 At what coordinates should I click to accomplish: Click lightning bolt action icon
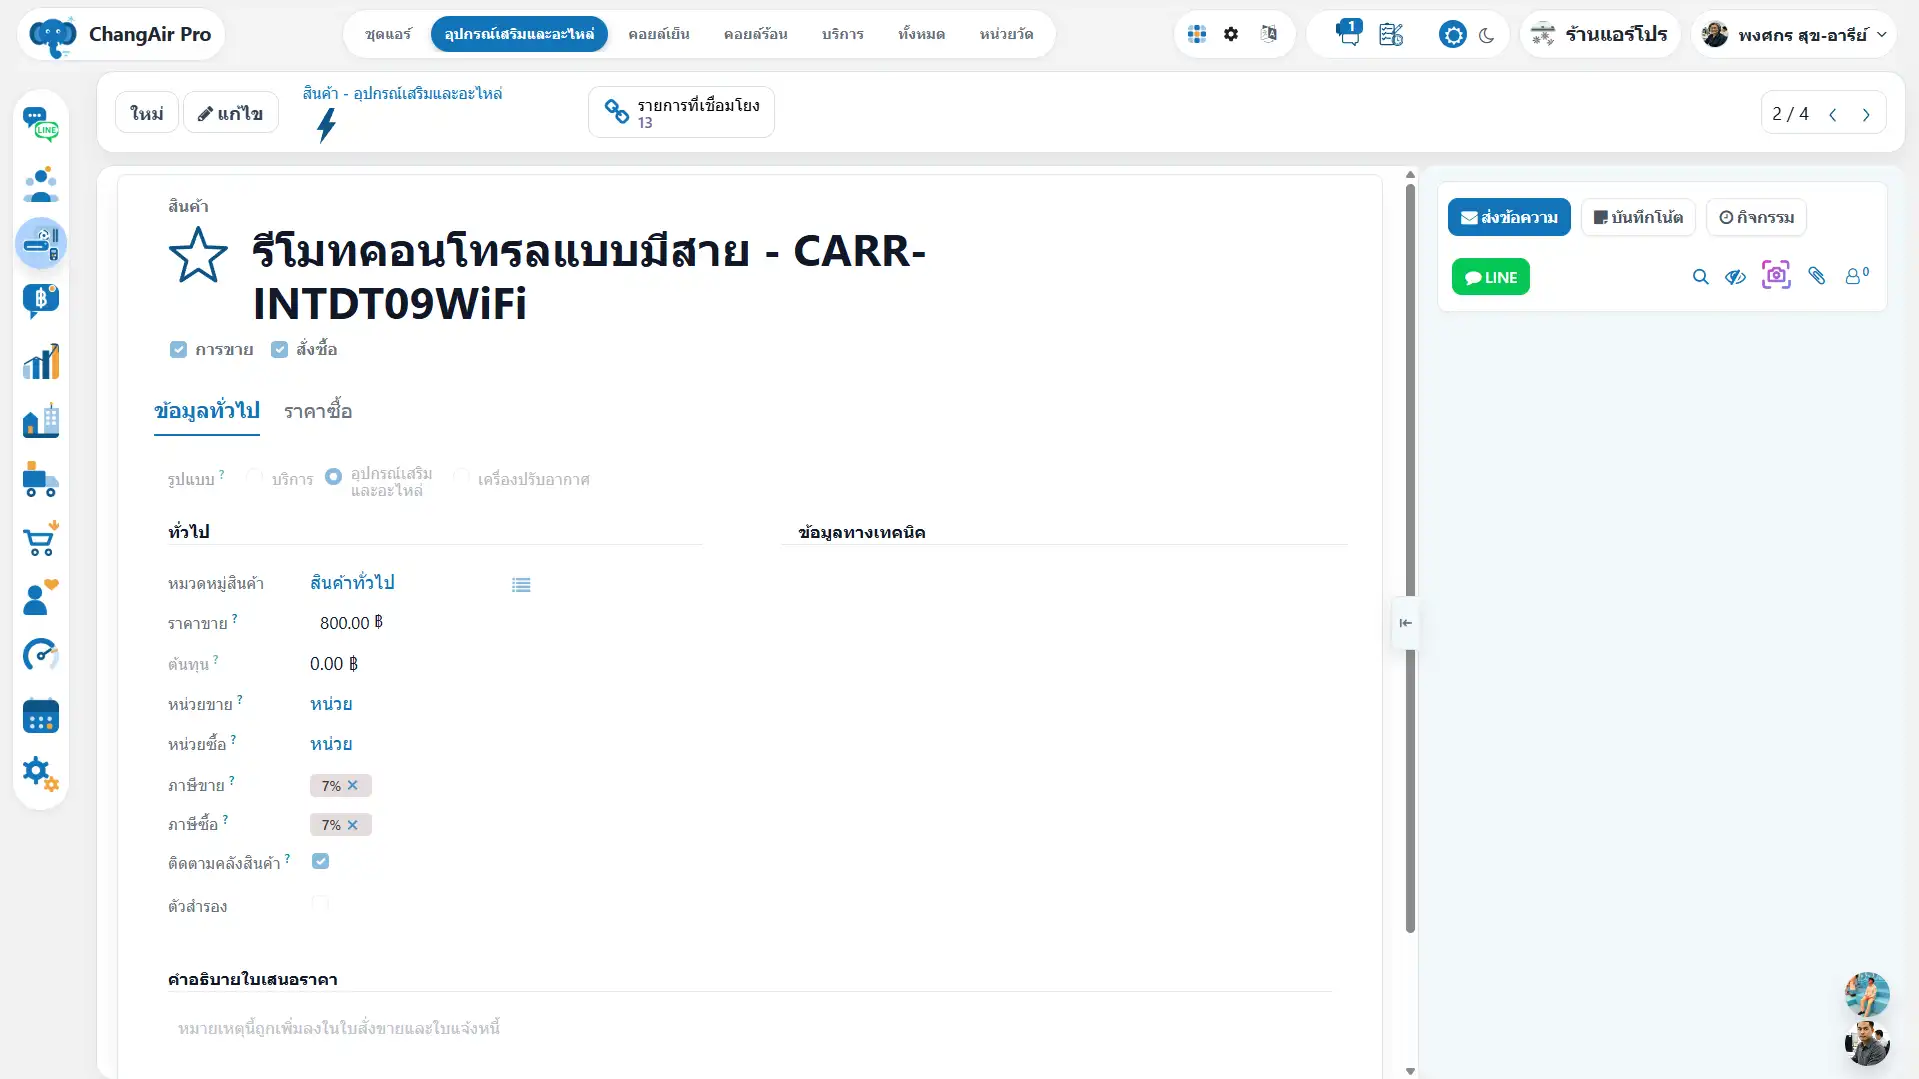point(326,126)
